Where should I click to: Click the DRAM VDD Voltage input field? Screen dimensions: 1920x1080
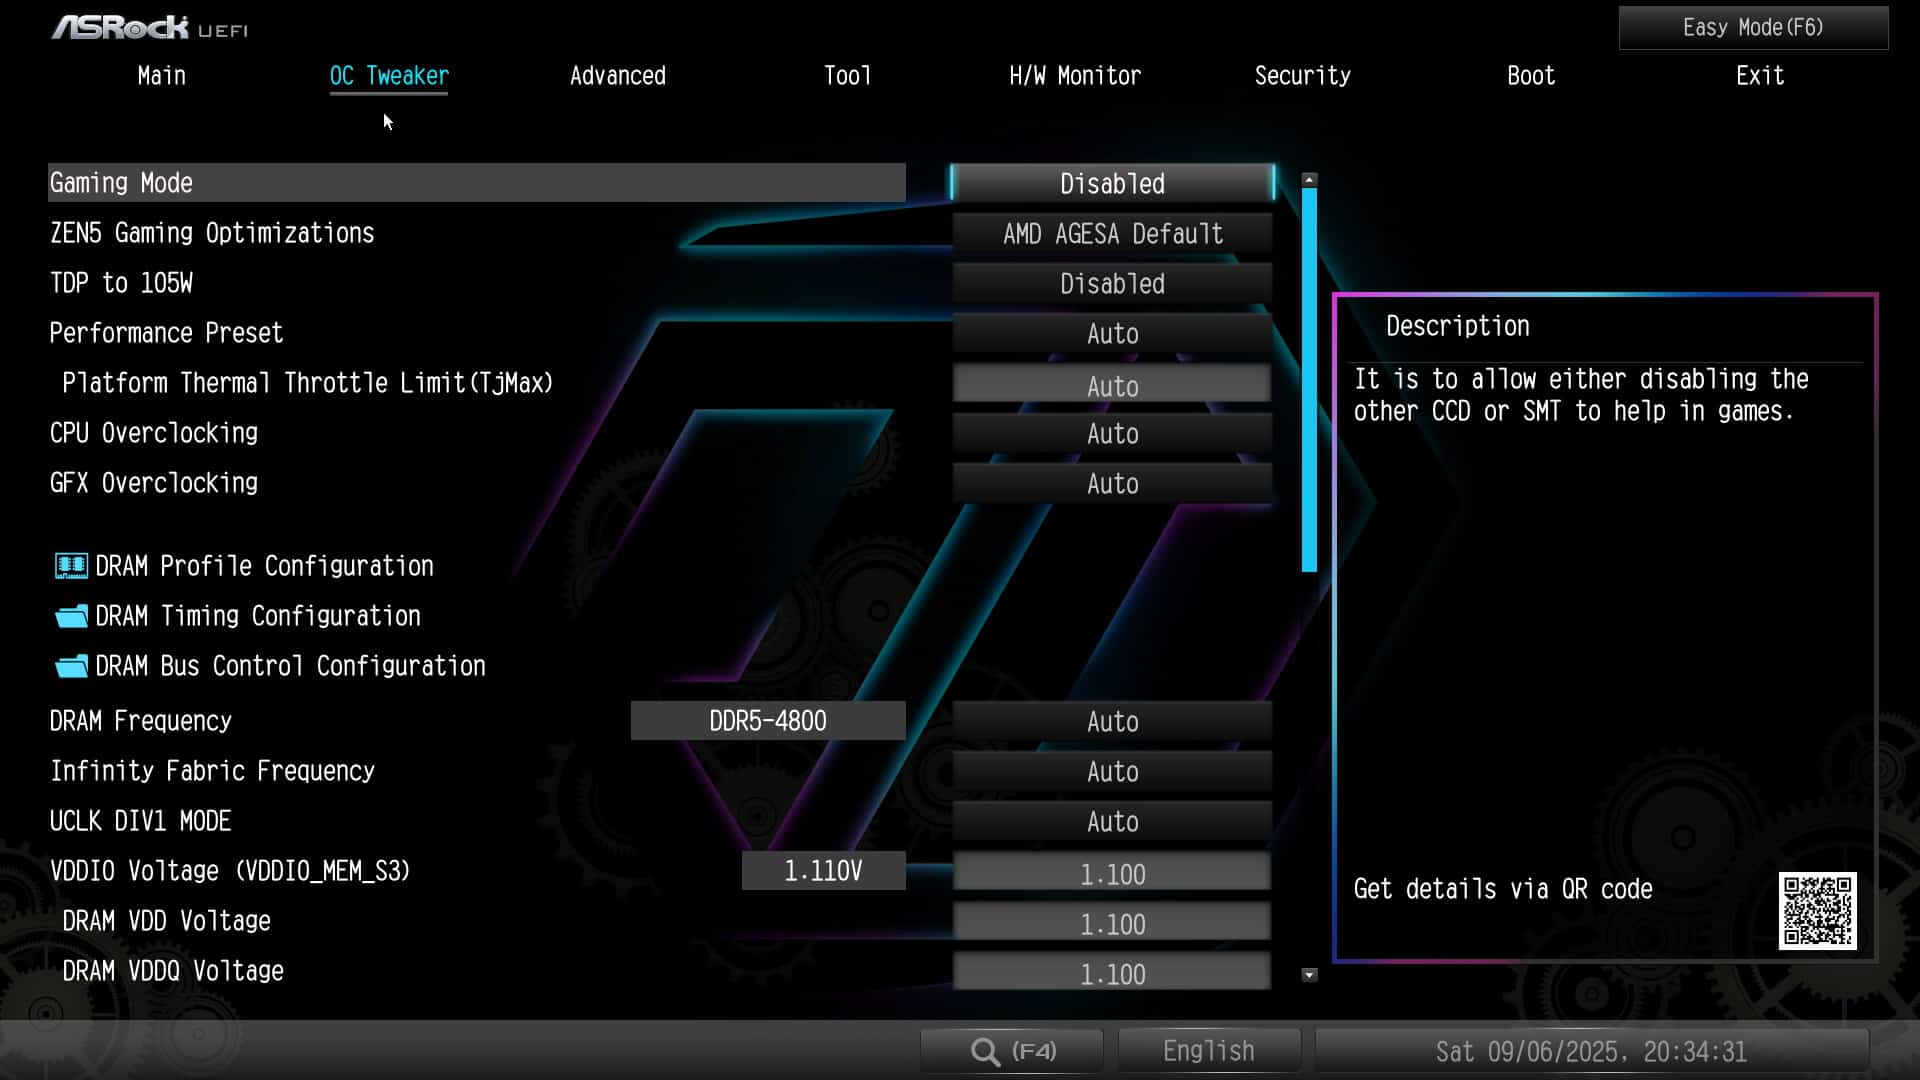(x=1112, y=924)
